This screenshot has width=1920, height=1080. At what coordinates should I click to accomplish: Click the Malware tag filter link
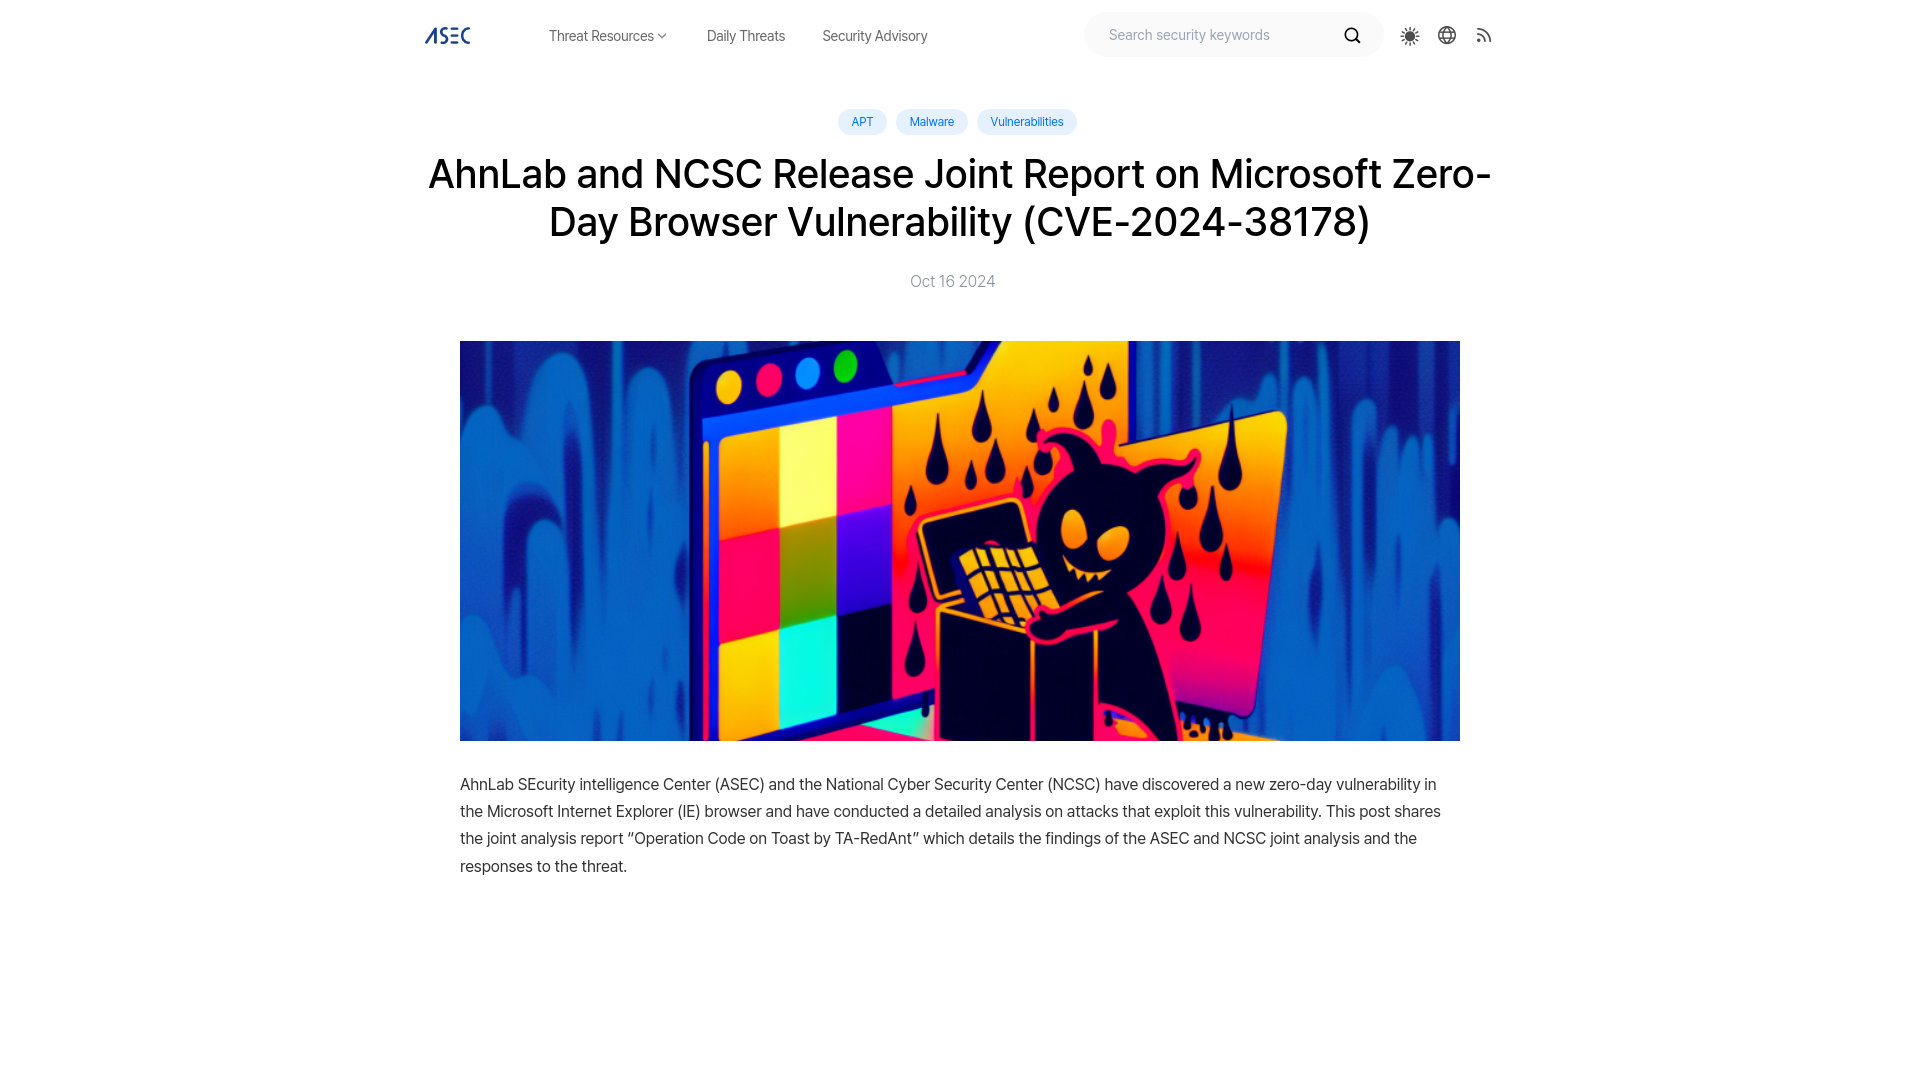point(931,120)
